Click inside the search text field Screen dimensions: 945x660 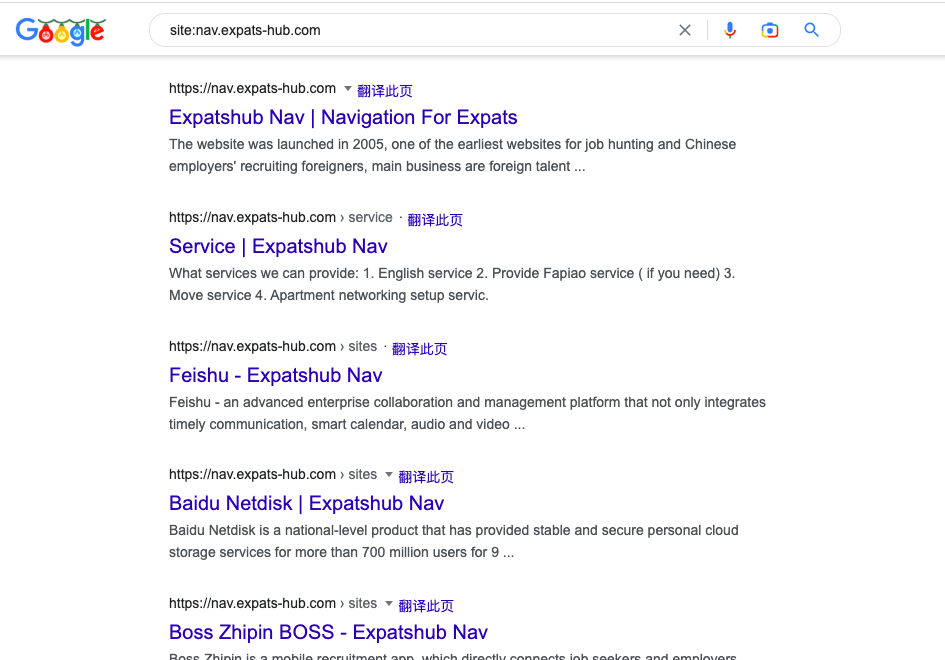pyautogui.click(x=416, y=30)
